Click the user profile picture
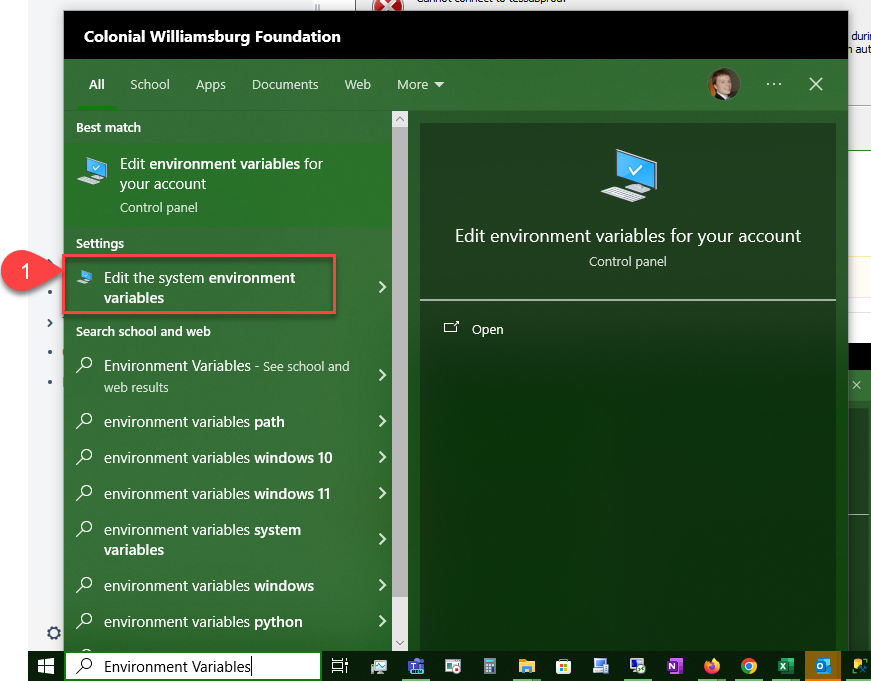The height and width of the screenshot is (681, 871). coord(723,84)
